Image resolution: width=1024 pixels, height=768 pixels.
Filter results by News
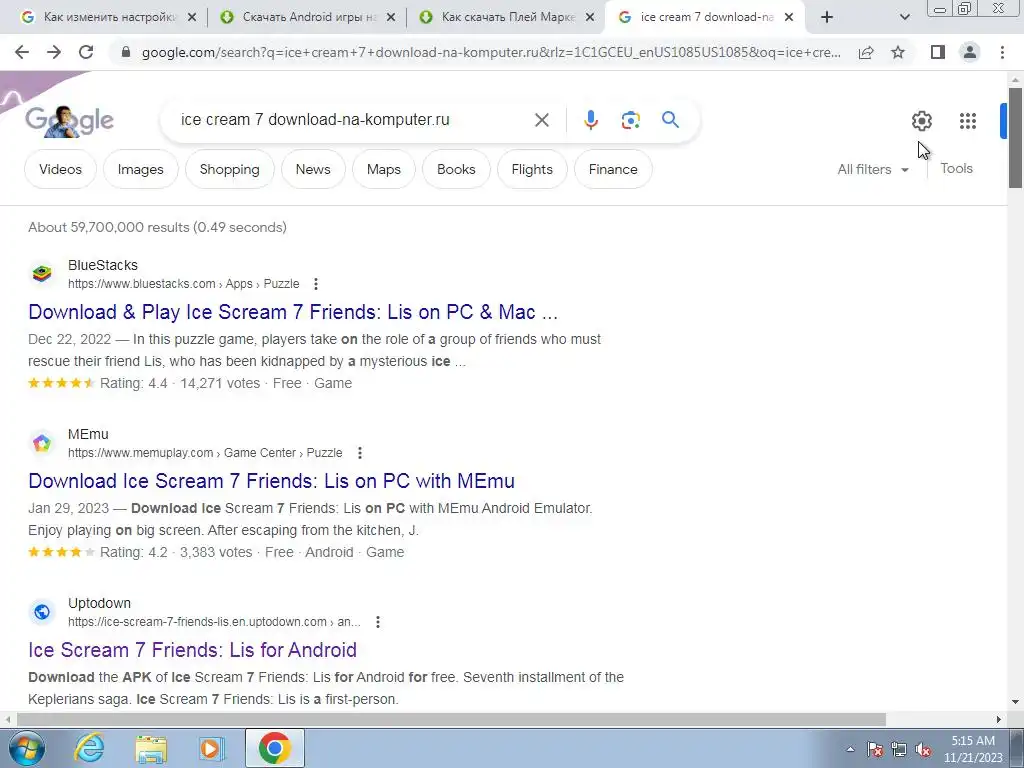tap(313, 169)
